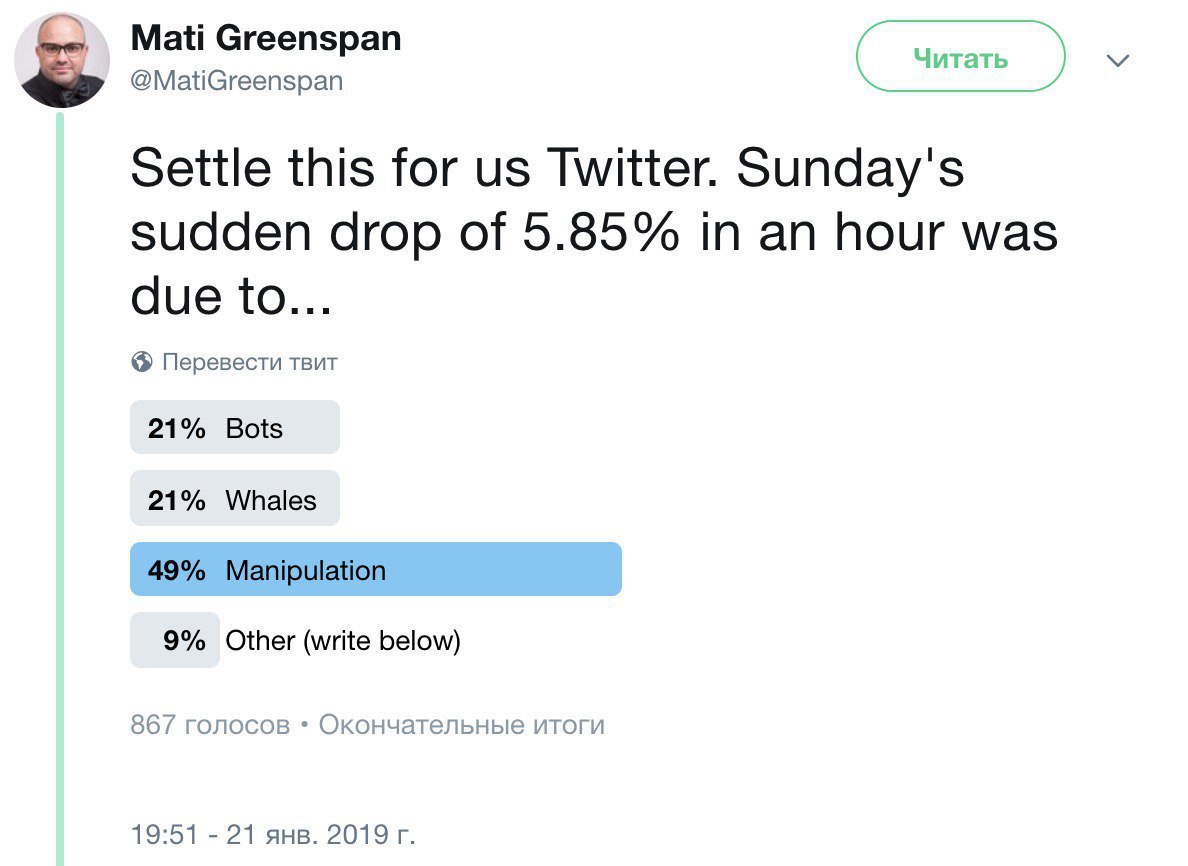
Task: Click the globe translate icon
Action: tap(142, 362)
